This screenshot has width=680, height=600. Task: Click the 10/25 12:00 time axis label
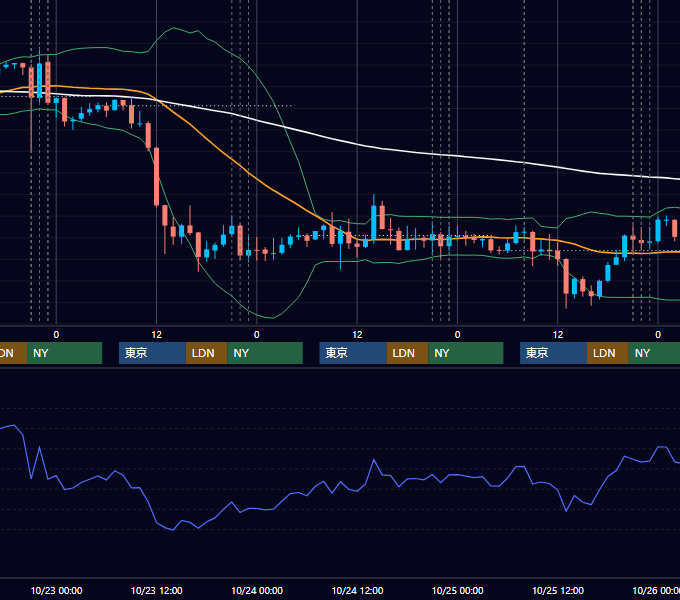[x=558, y=590]
